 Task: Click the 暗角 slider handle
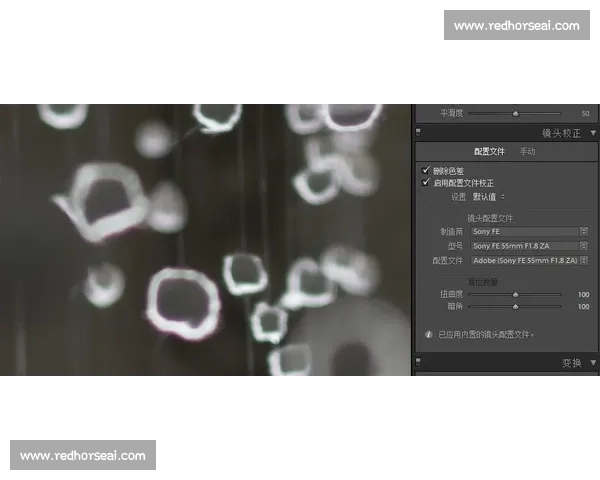515,307
